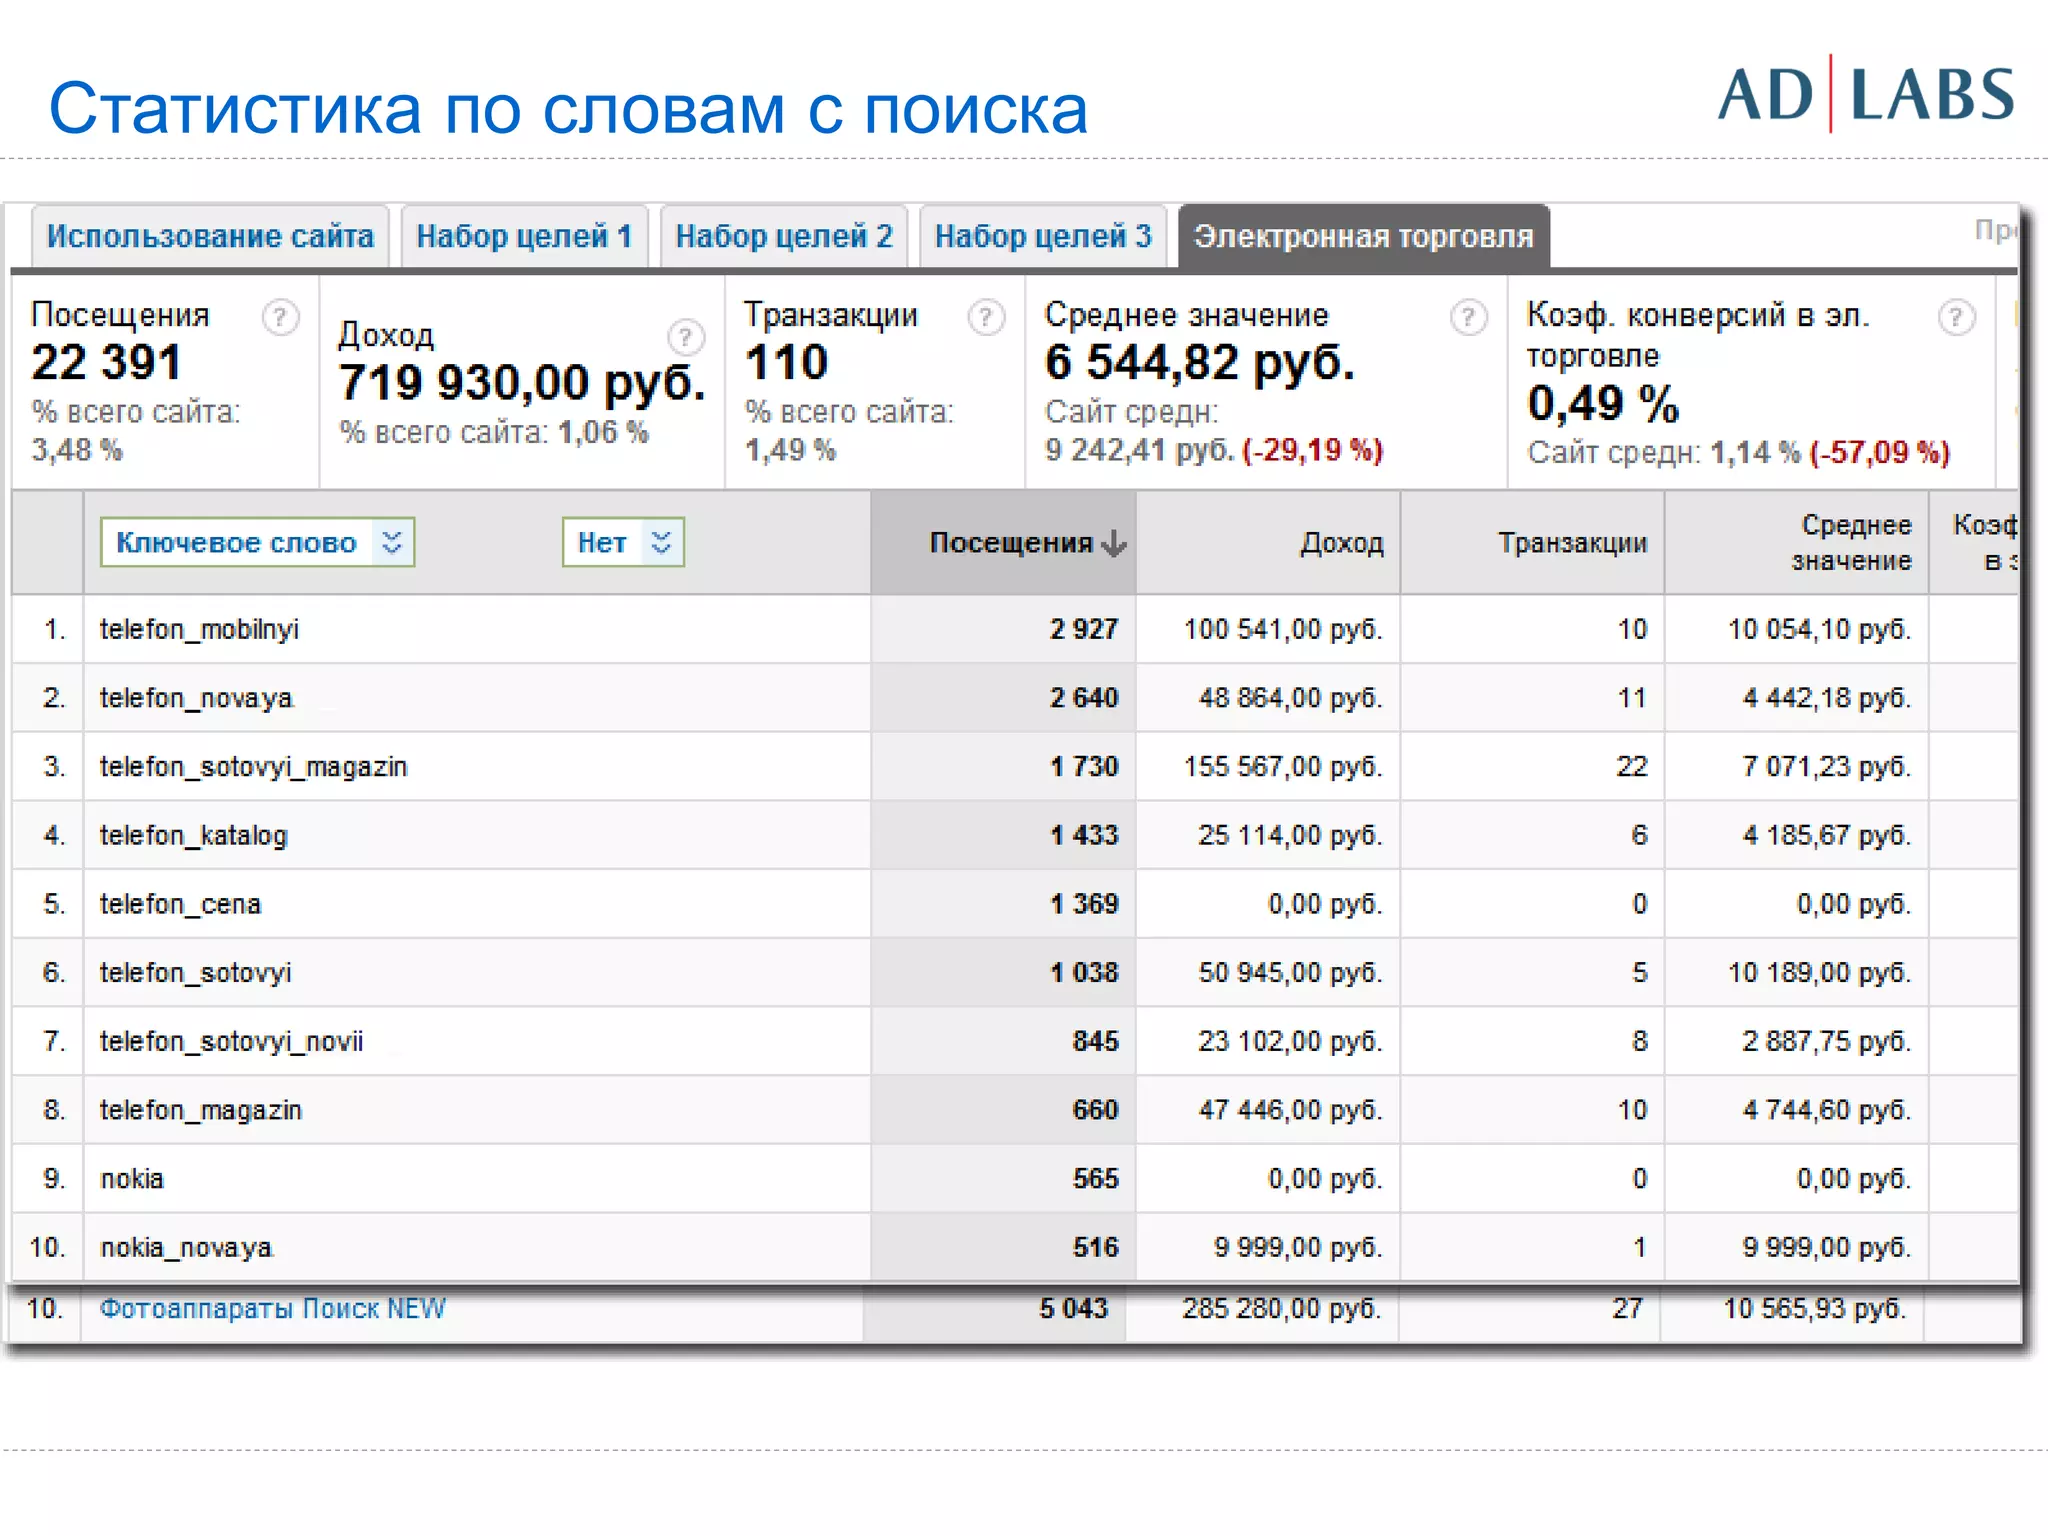Click visits value 1 433

click(x=1083, y=835)
